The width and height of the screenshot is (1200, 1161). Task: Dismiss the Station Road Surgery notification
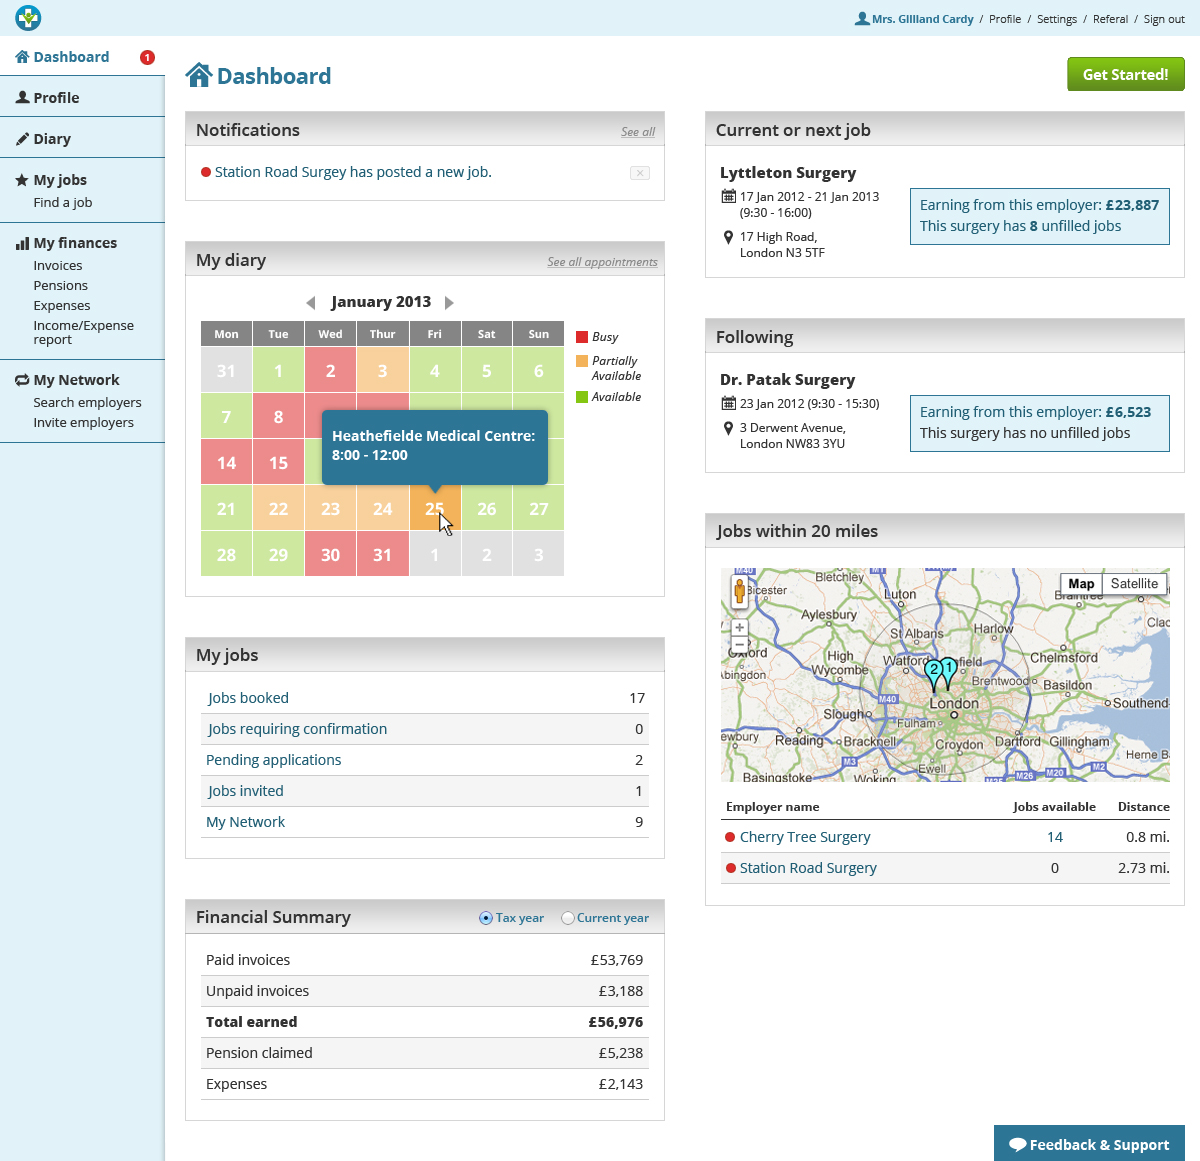pos(640,173)
